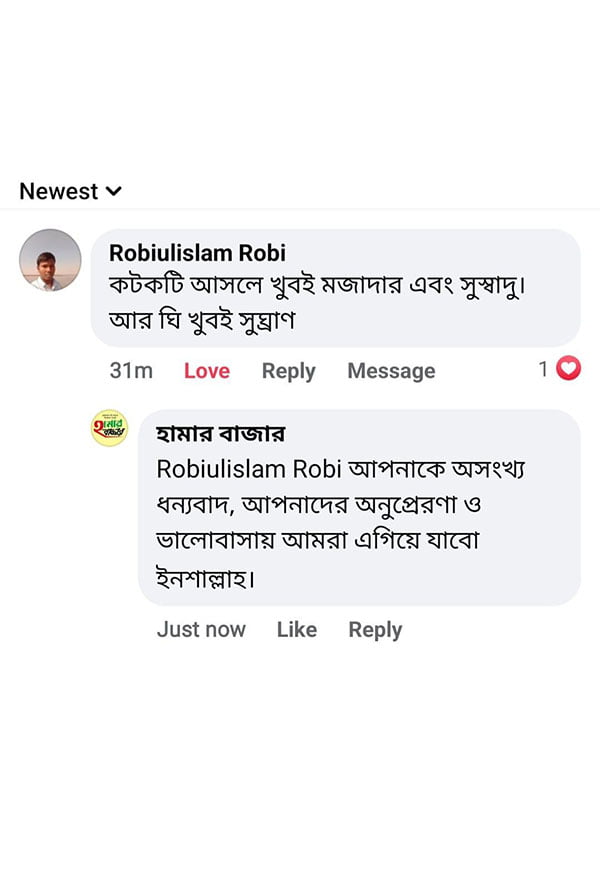Toggle Like on the হামার বাজার reply

click(296, 630)
